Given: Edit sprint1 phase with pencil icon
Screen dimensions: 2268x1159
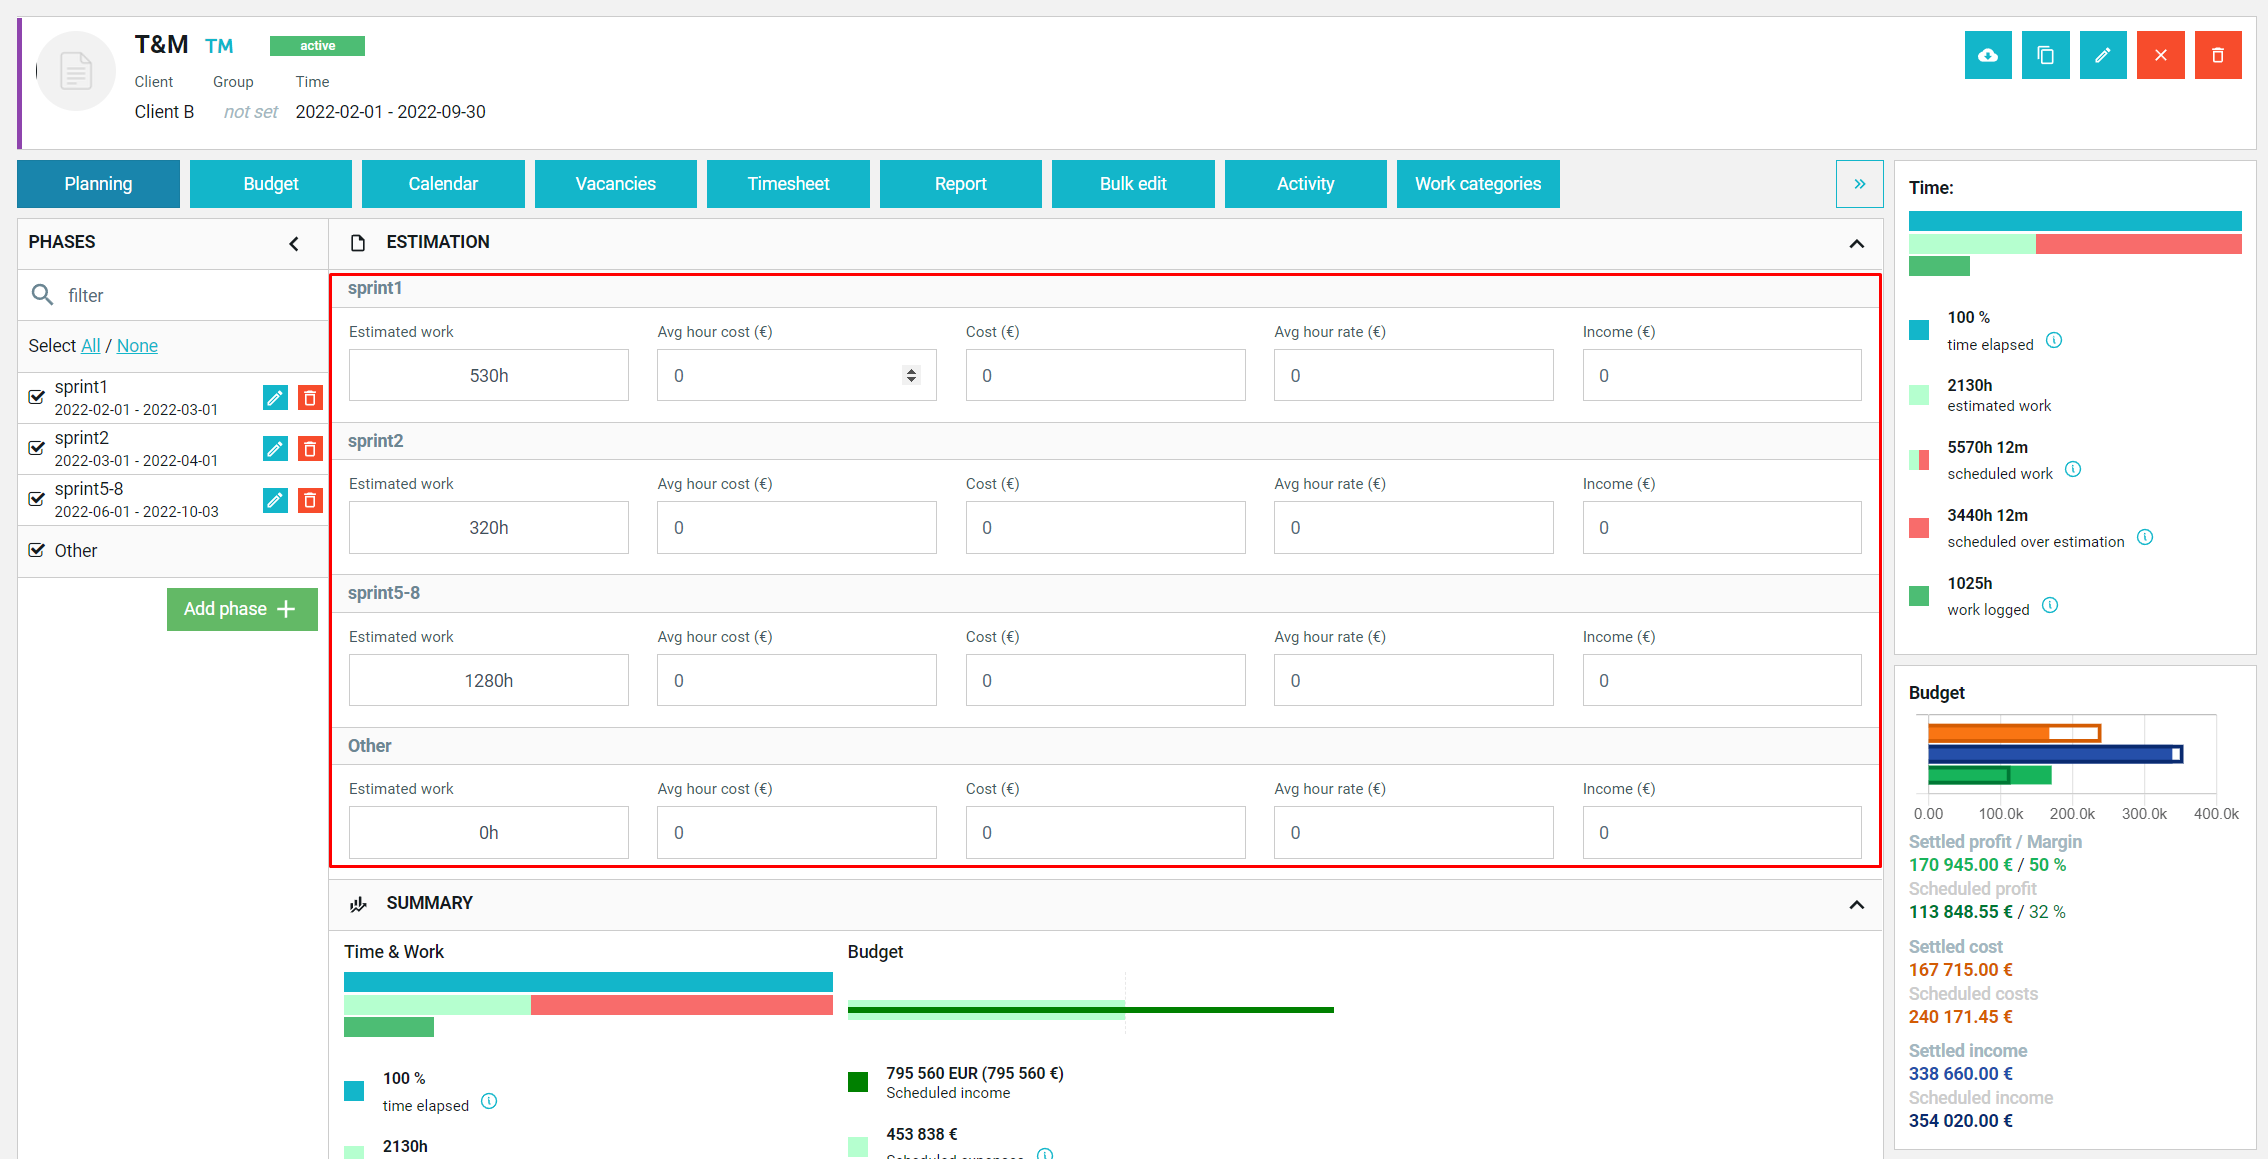Looking at the screenshot, I should coord(275,398).
